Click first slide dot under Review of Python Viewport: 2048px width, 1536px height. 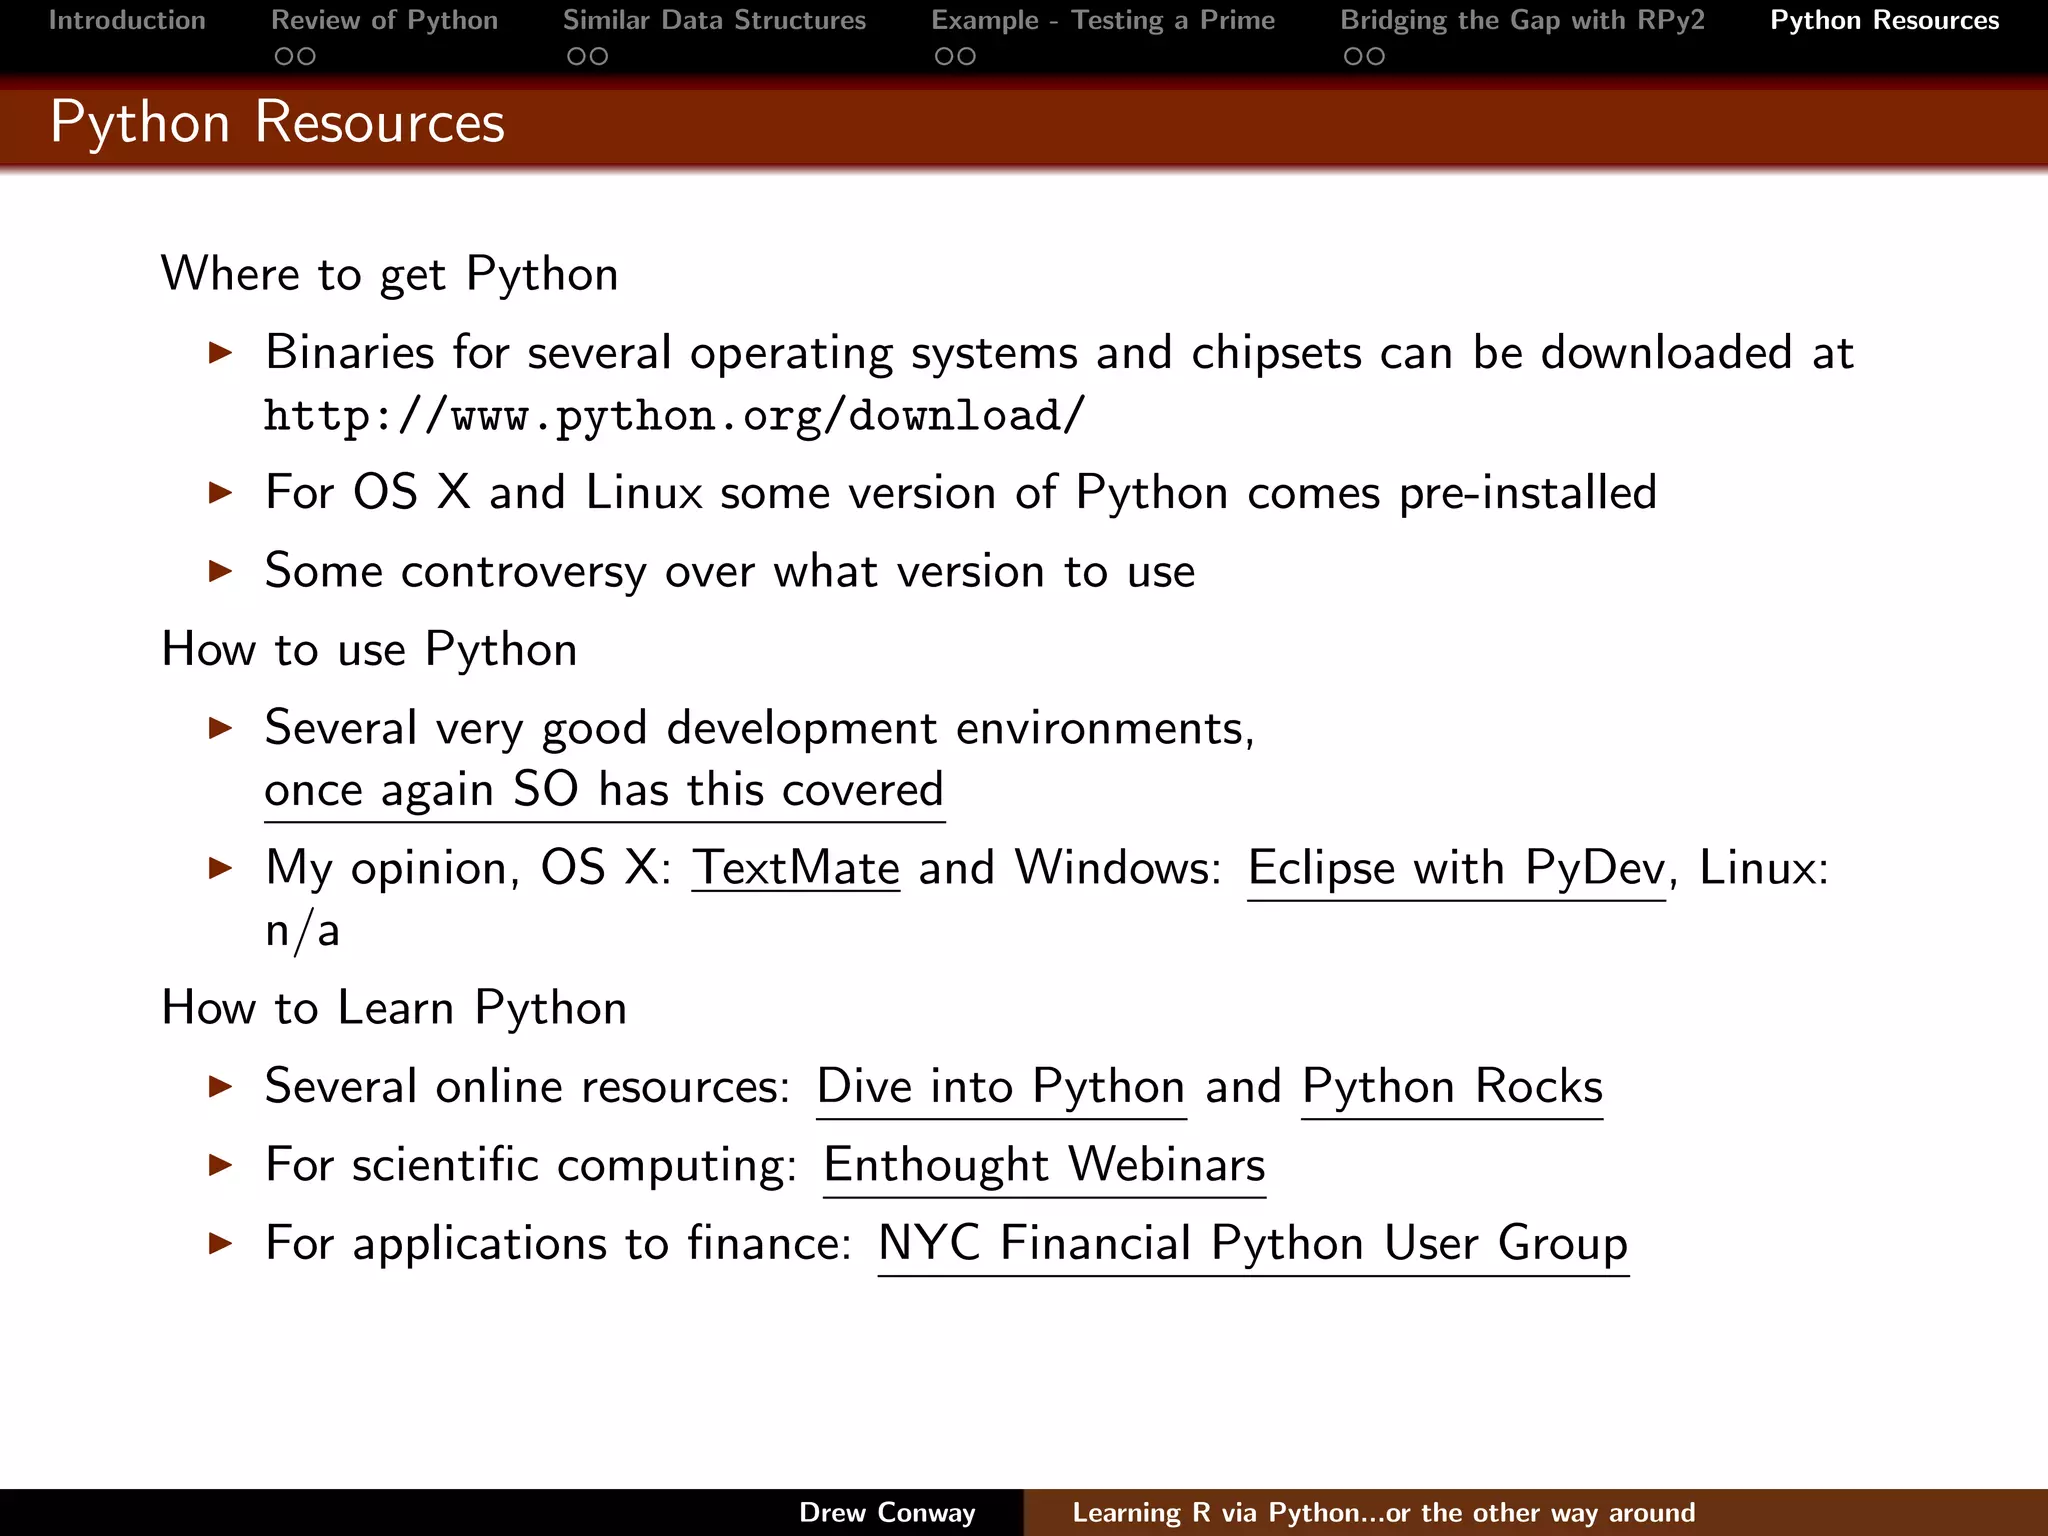coord(284,57)
